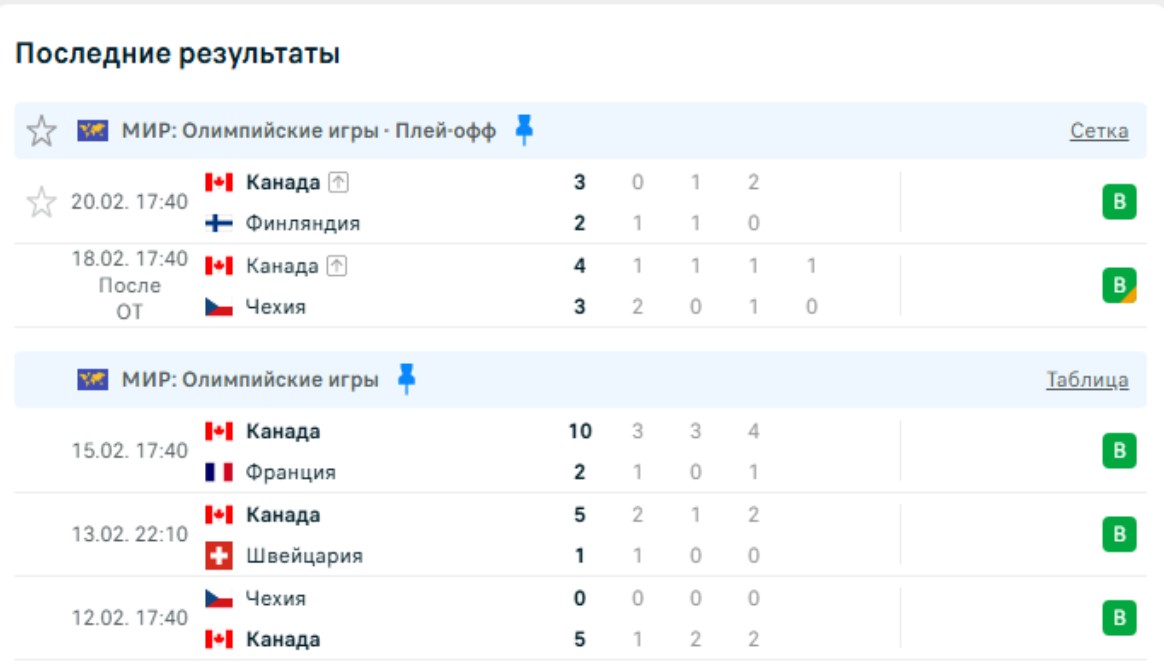Image resolution: width=1164 pixels, height=672 pixels.
Task: Click the win badge for Canada–Switzerland match
Action: point(1119,535)
